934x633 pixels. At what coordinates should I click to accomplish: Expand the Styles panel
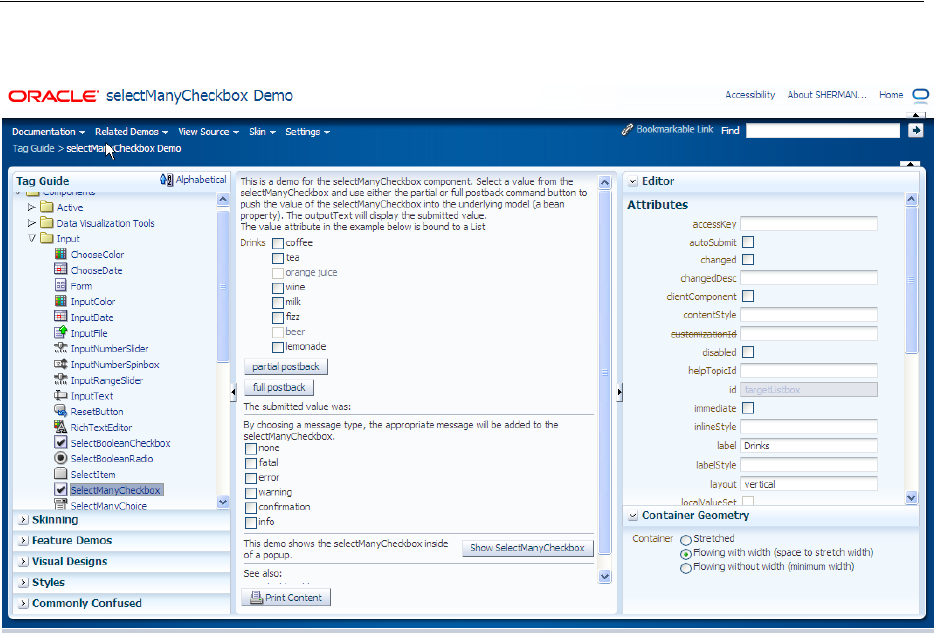(x=23, y=582)
